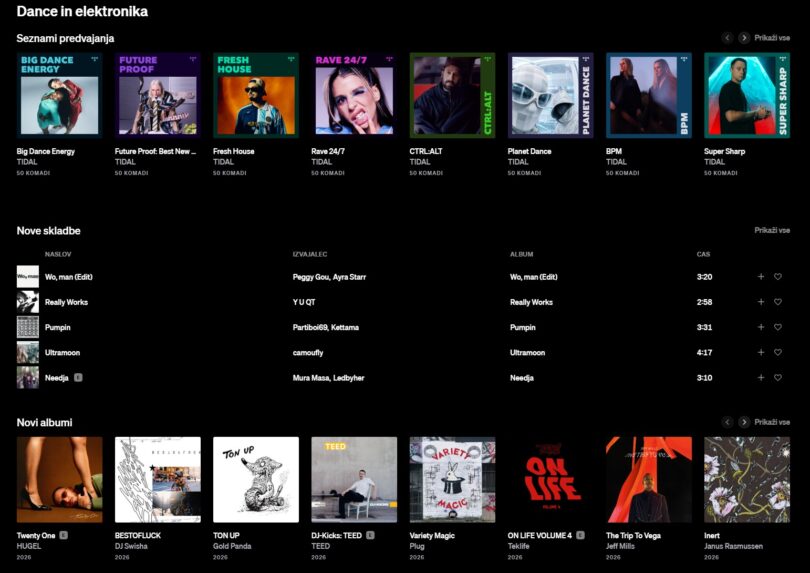Show all new tracks in Nove skladbe

point(772,230)
